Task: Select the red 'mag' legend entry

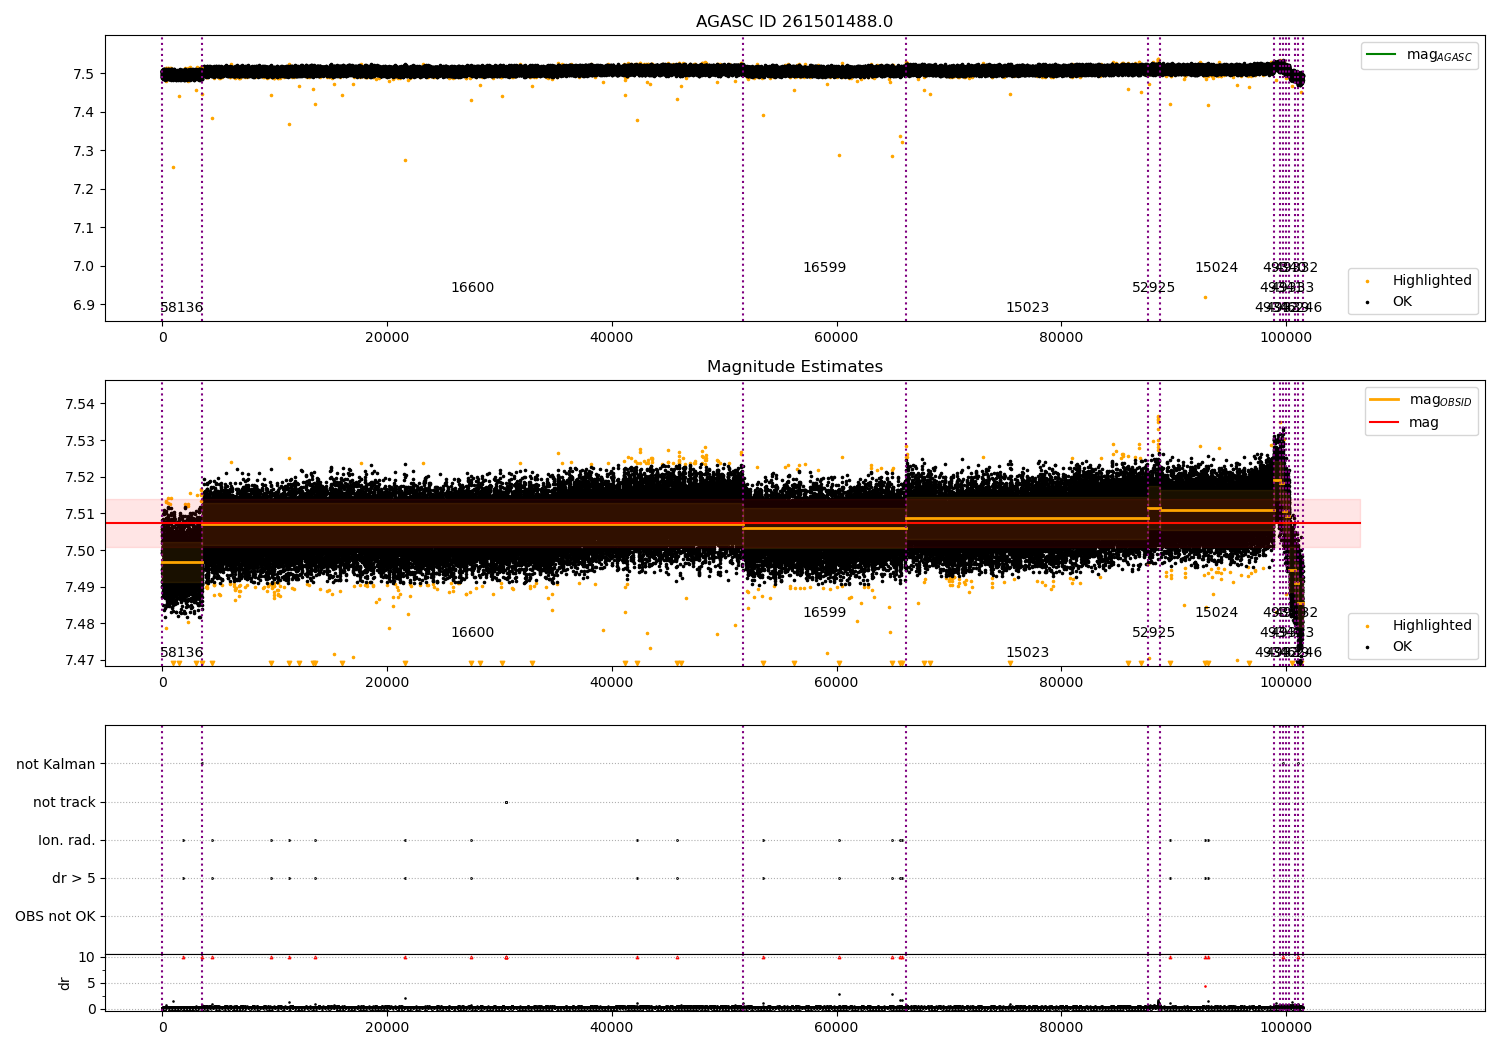Action: [x=1405, y=423]
